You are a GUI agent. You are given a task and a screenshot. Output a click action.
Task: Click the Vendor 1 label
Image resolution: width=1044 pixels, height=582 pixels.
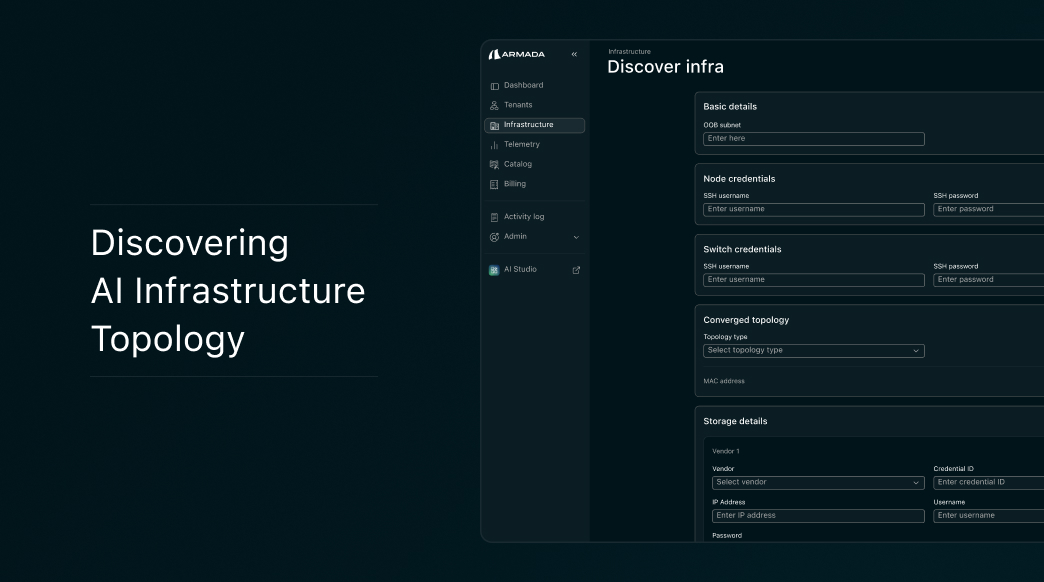726,451
